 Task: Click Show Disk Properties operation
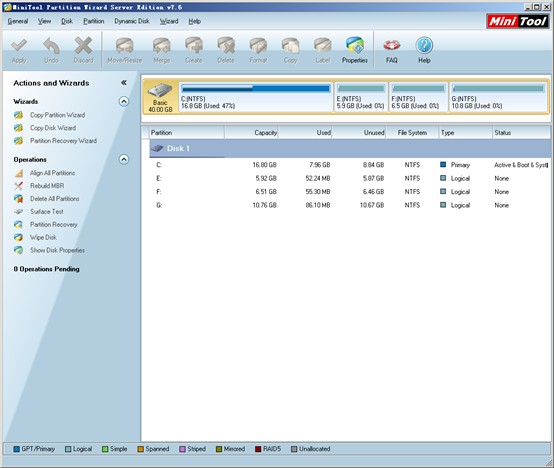pyautogui.click(x=57, y=250)
